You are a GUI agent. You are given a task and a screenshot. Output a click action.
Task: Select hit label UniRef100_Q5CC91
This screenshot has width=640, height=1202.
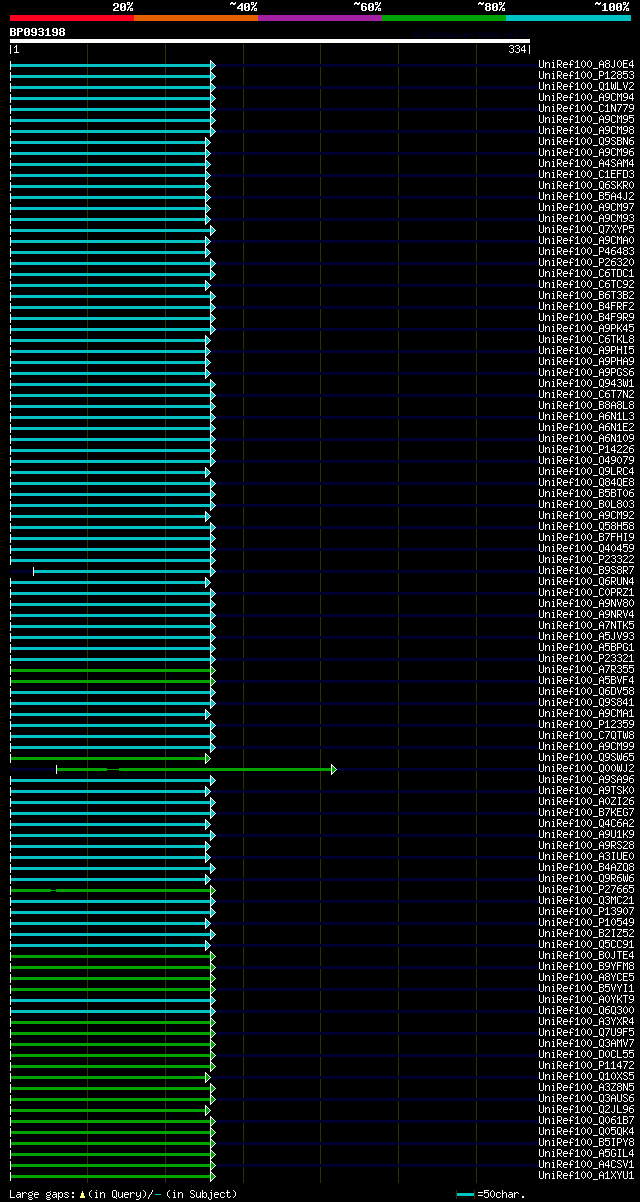586,944
